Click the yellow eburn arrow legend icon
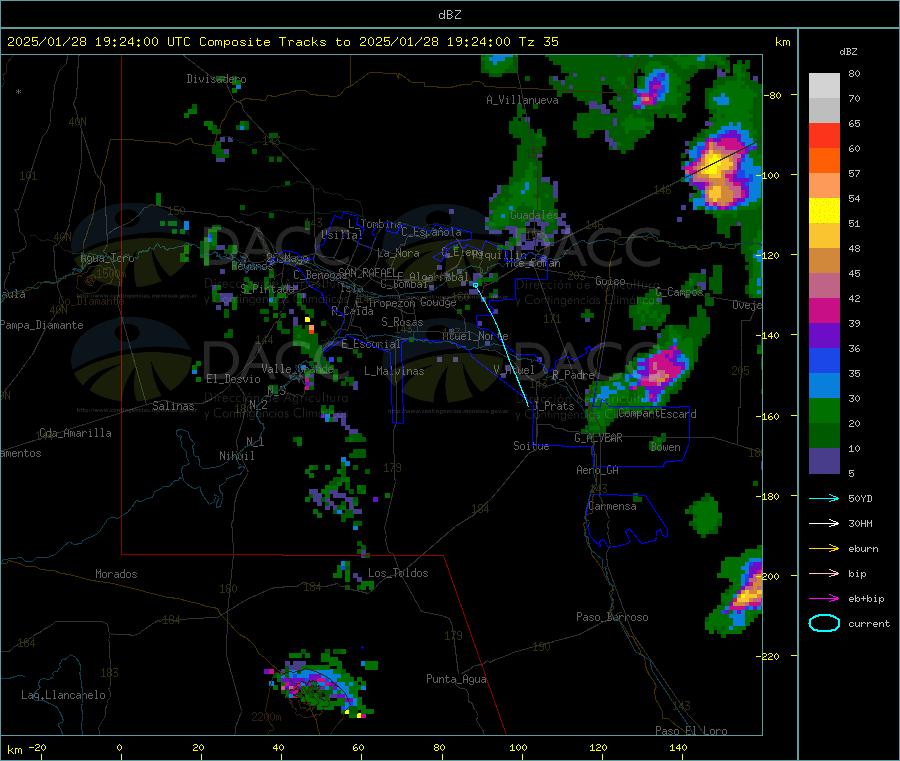The width and height of the screenshot is (900, 761). [824, 549]
